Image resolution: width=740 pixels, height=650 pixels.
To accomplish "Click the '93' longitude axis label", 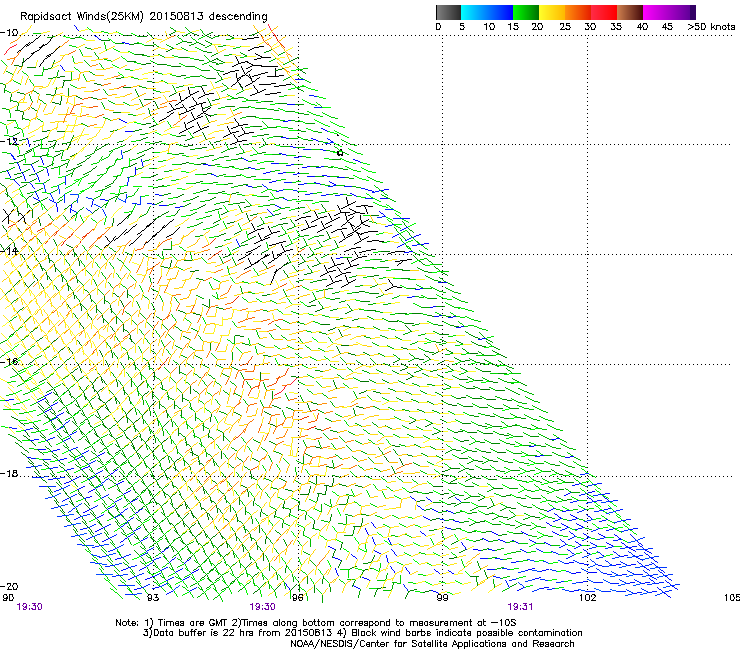I will pyautogui.click(x=152, y=598).
